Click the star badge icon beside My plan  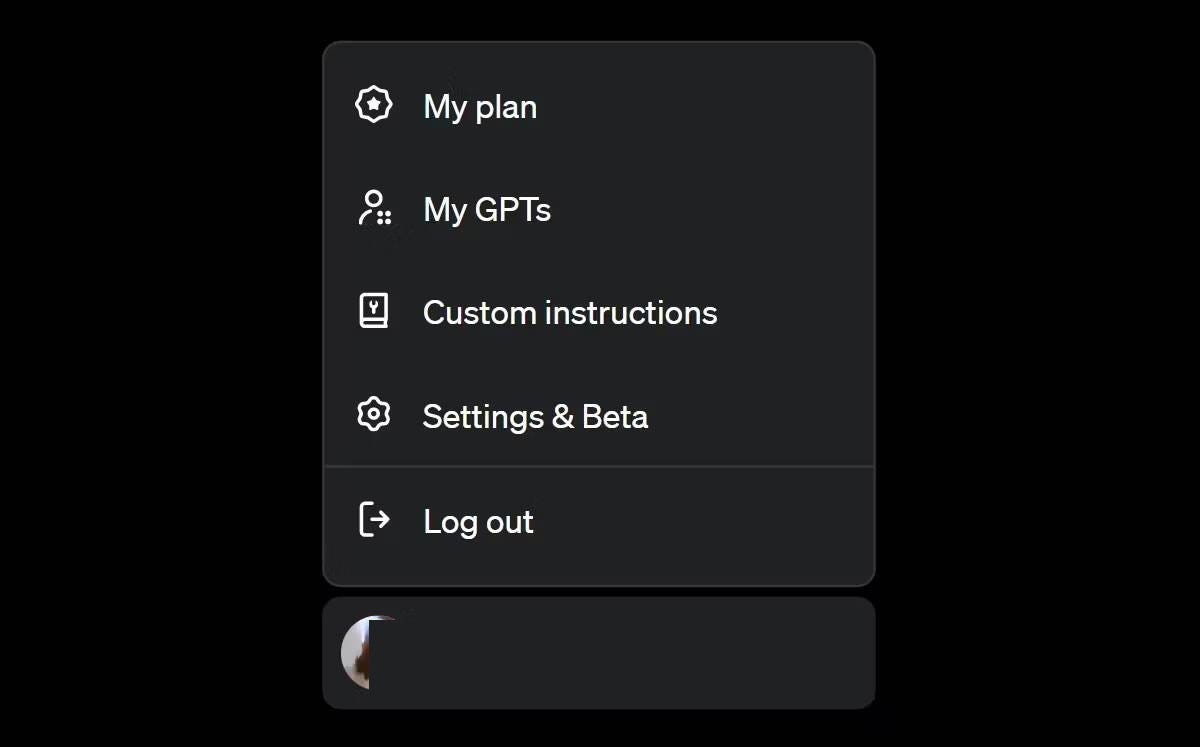[374, 105]
